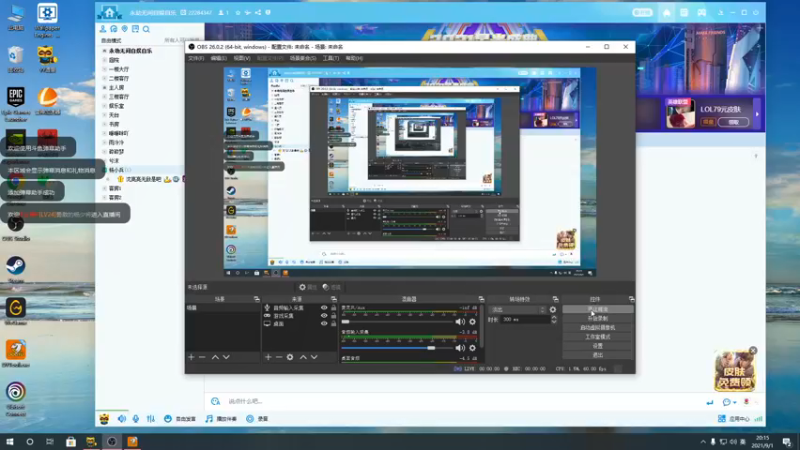Screen dimensions: 800x450
Task: Lock the desktop capture source
Action: (x=334, y=323)
